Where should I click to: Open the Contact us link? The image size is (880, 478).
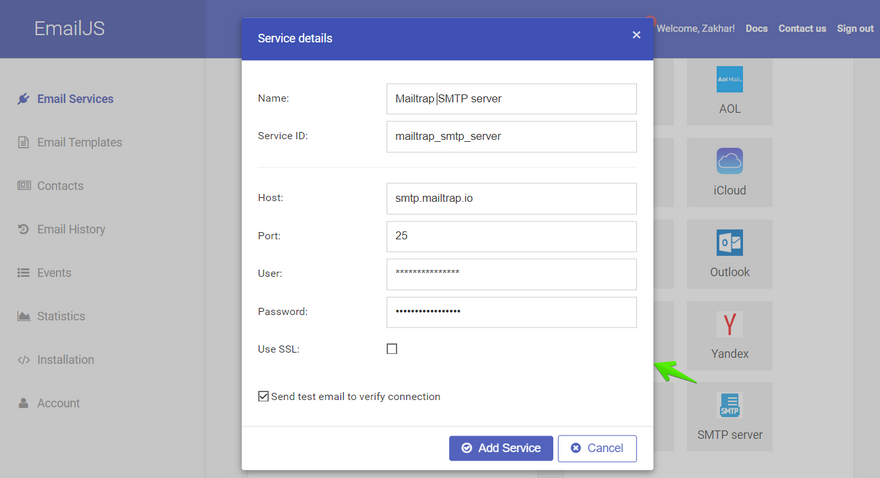(x=802, y=29)
